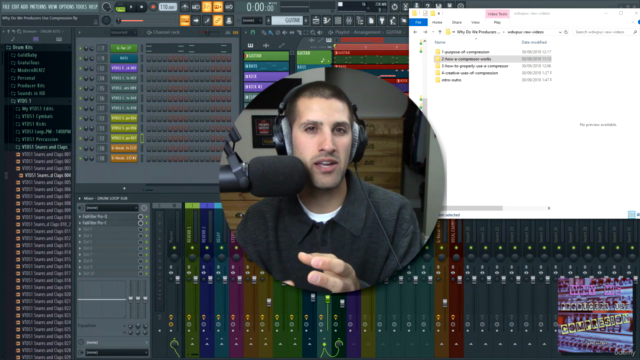640x360 pixels.
Task: Select the KICK pattern in the picker panel
Action: click(x=266, y=76)
